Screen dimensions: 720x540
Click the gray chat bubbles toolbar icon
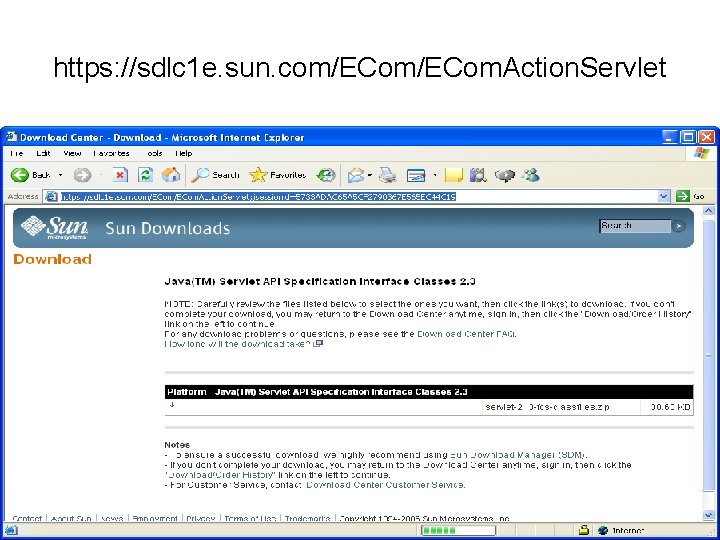(x=505, y=175)
